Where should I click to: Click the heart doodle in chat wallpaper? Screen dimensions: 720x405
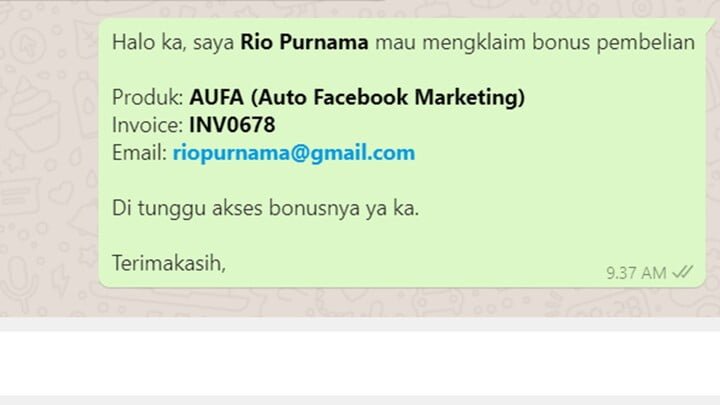coord(61,193)
